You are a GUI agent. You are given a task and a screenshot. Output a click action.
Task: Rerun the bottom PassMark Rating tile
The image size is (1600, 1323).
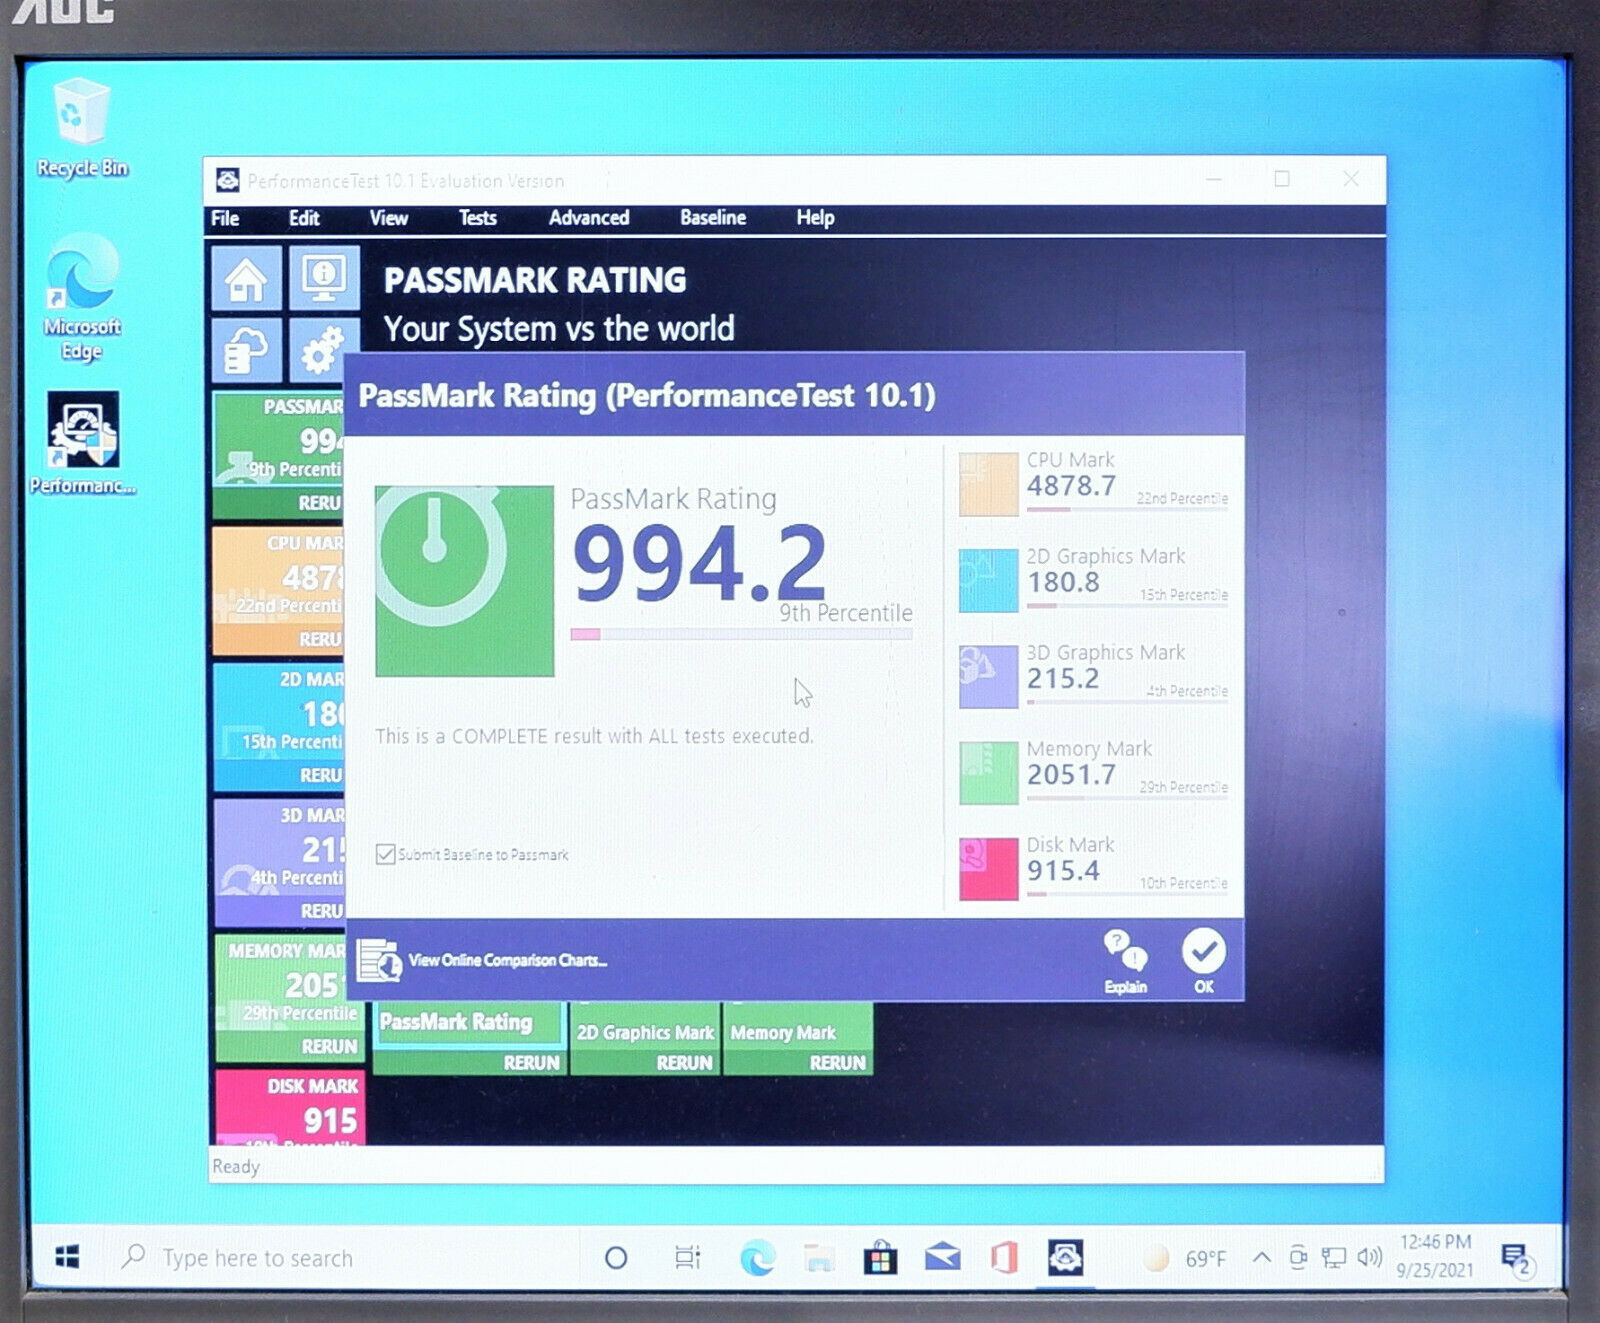tap(531, 1062)
